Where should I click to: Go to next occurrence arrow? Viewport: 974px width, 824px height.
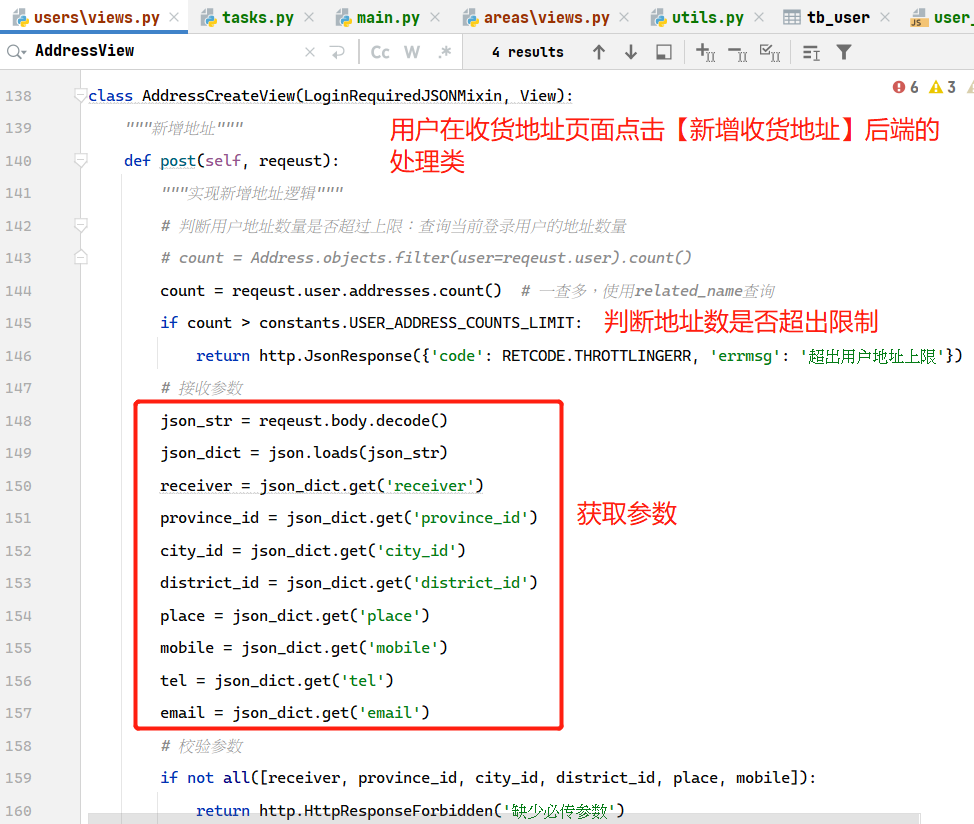631,52
